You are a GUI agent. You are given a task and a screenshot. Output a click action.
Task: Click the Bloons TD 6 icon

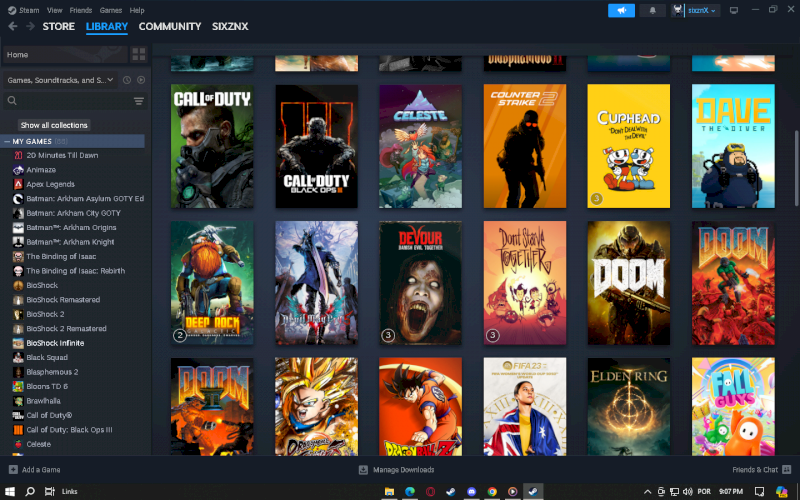pyautogui.click(x=18, y=386)
